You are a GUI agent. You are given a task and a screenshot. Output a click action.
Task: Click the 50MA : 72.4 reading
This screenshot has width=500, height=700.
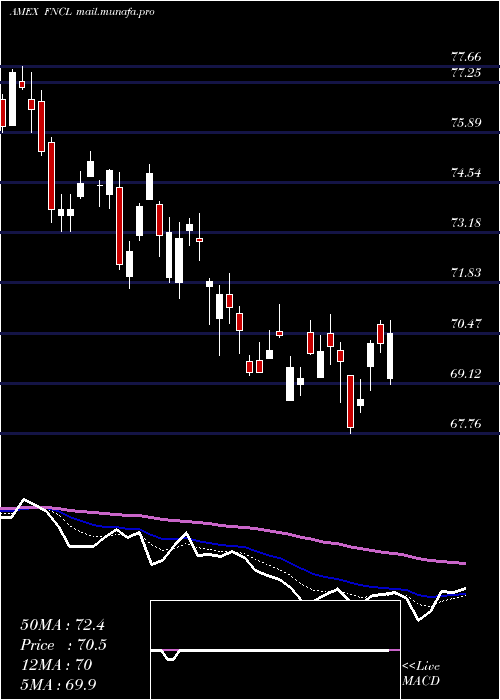point(62,625)
